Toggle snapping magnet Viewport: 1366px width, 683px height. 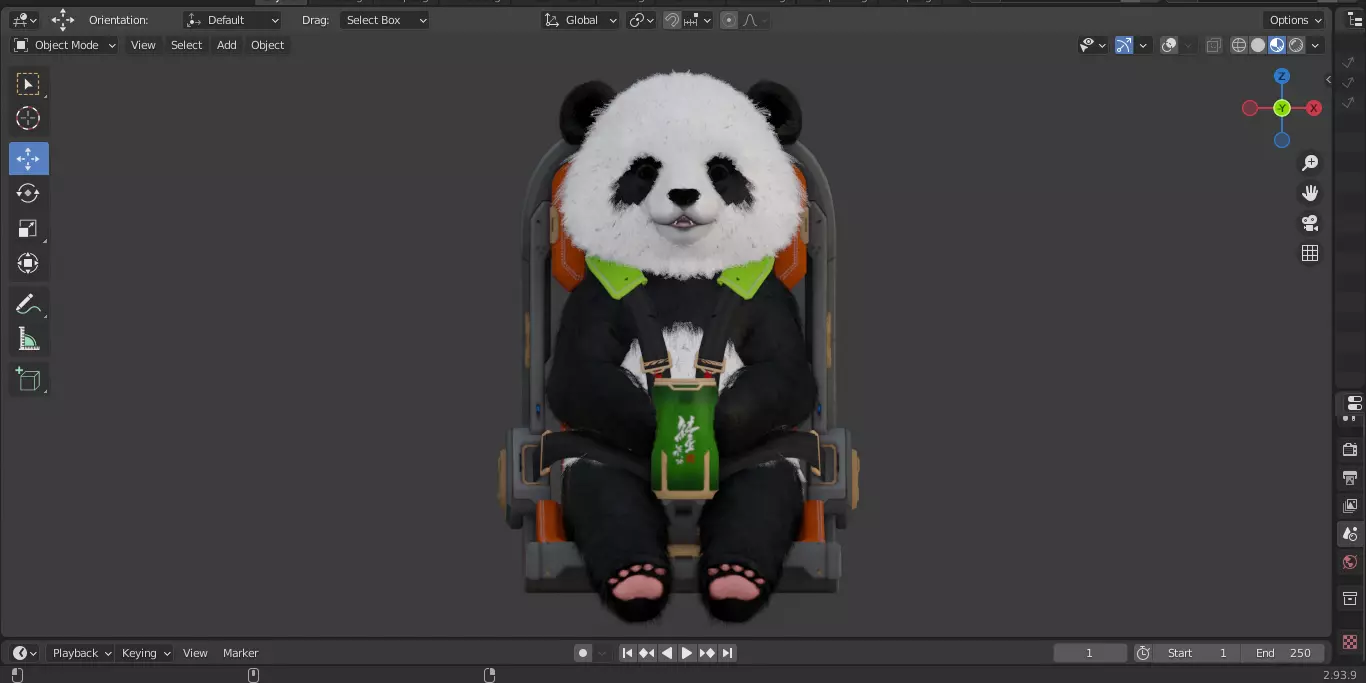tap(672, 20)
